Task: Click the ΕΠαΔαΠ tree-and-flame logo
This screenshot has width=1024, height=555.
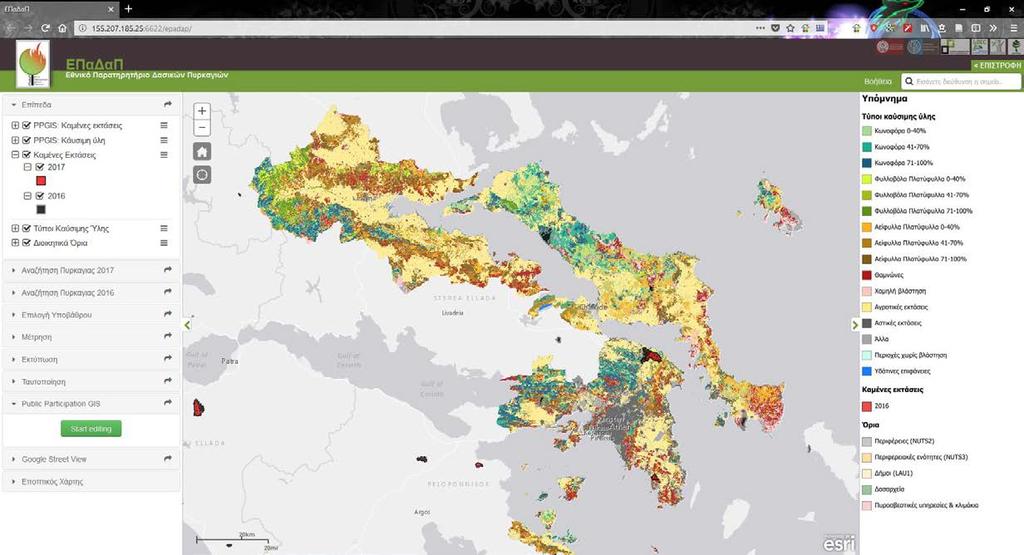Action: (33, 63)
